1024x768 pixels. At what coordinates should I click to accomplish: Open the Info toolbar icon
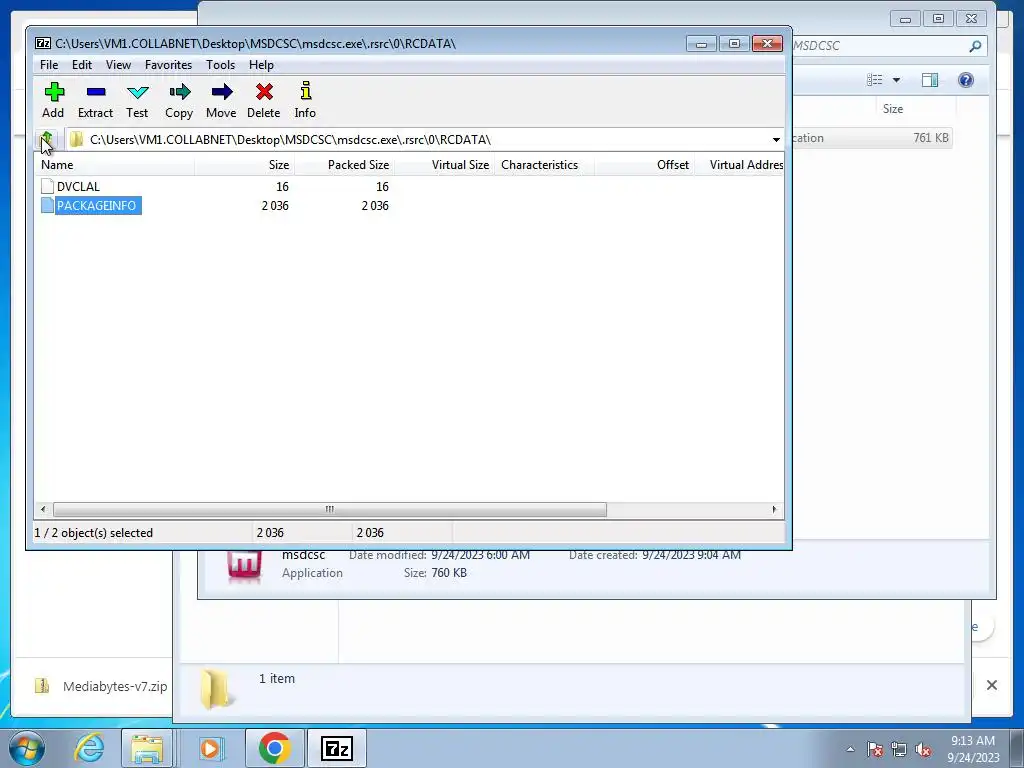coord(305,100)
